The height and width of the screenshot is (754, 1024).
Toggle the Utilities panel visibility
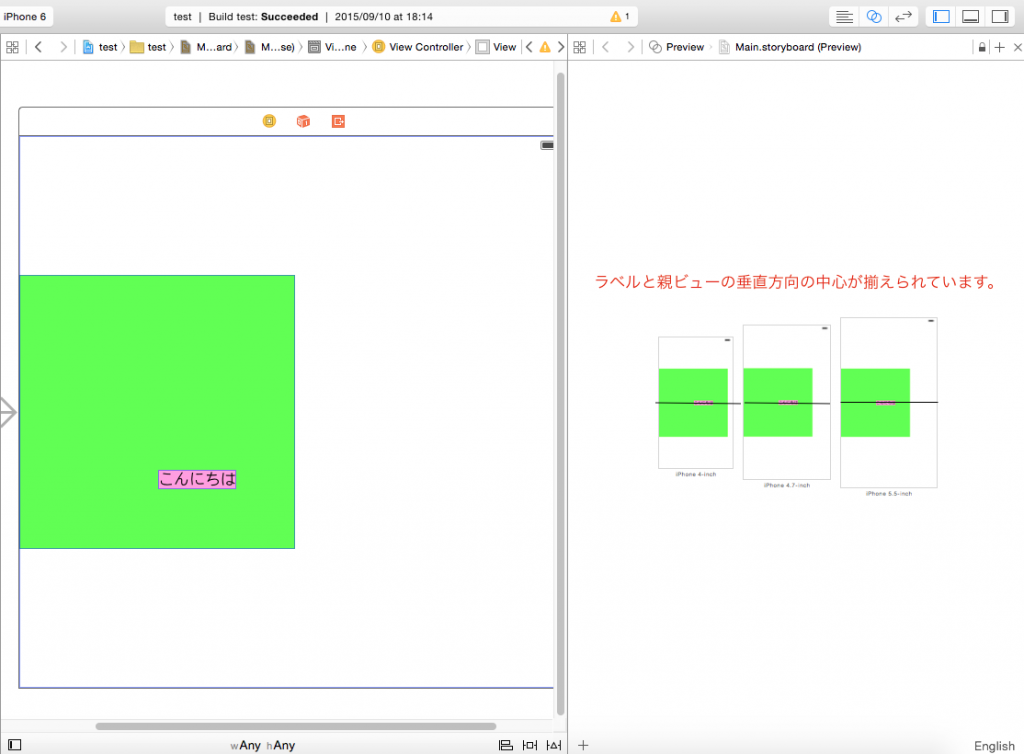(999, 17)
